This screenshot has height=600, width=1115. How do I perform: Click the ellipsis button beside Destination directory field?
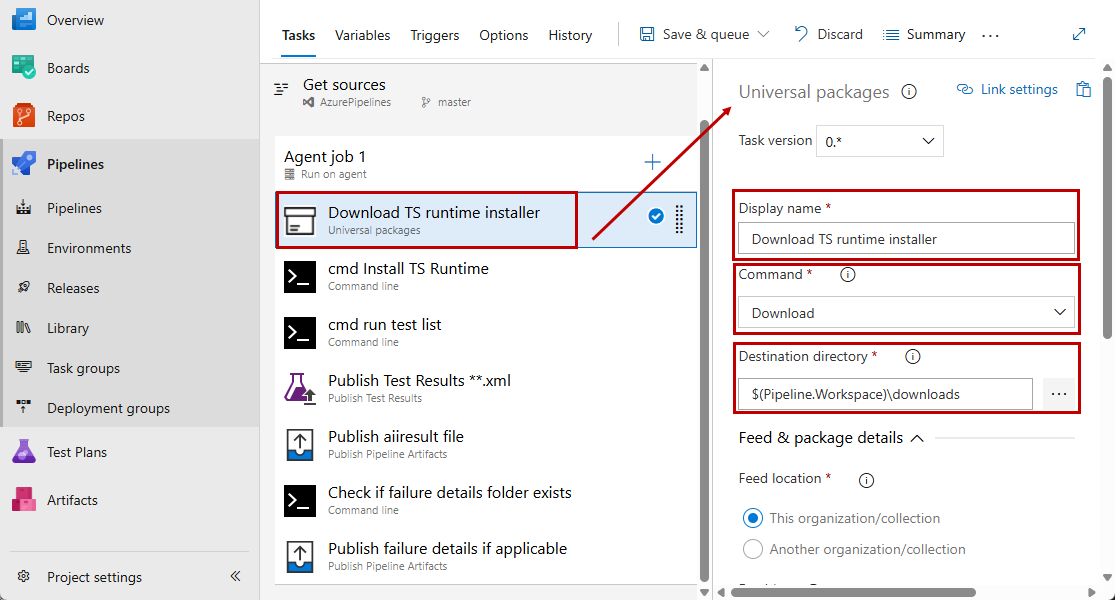[1058, 394]
